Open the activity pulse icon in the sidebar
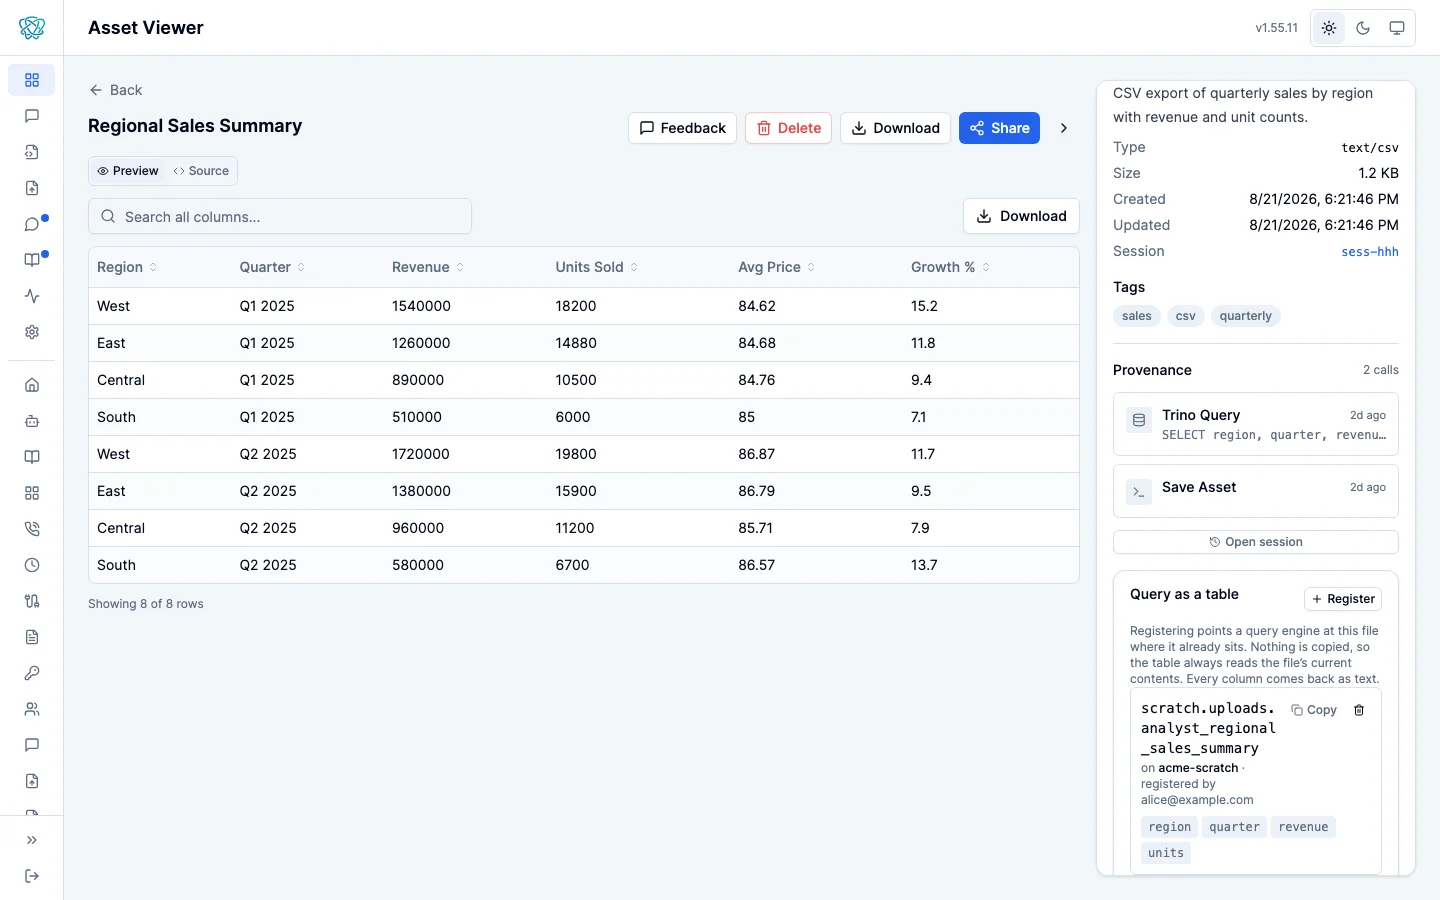This screenshot has height=900, width=1440. click(x=32, y=296)
